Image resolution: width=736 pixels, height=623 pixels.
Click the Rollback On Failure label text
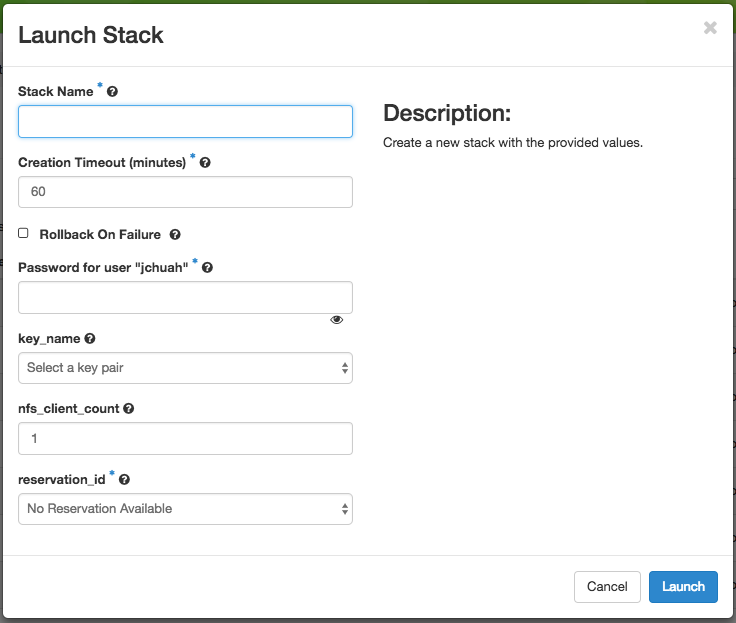click(x=100, y=234)
